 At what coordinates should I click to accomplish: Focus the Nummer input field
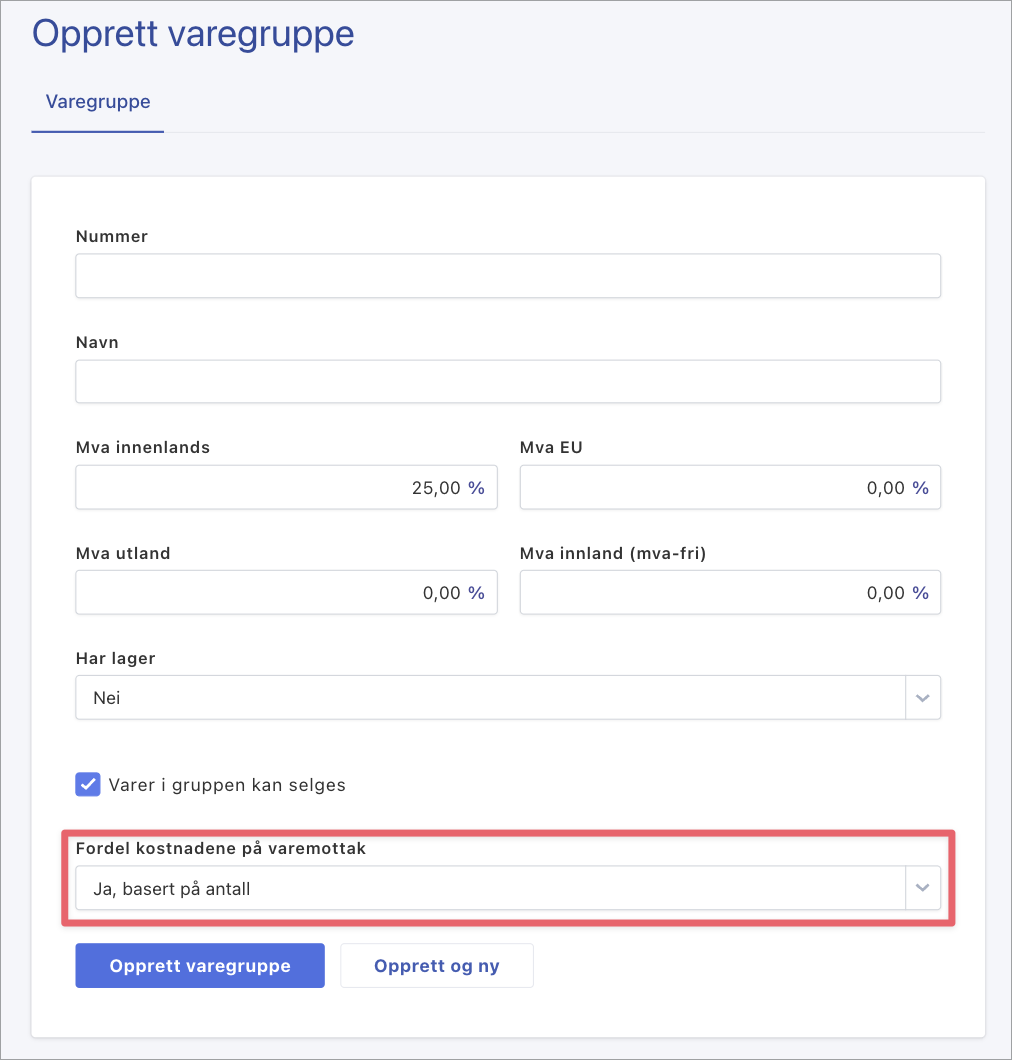pos(508,276)
